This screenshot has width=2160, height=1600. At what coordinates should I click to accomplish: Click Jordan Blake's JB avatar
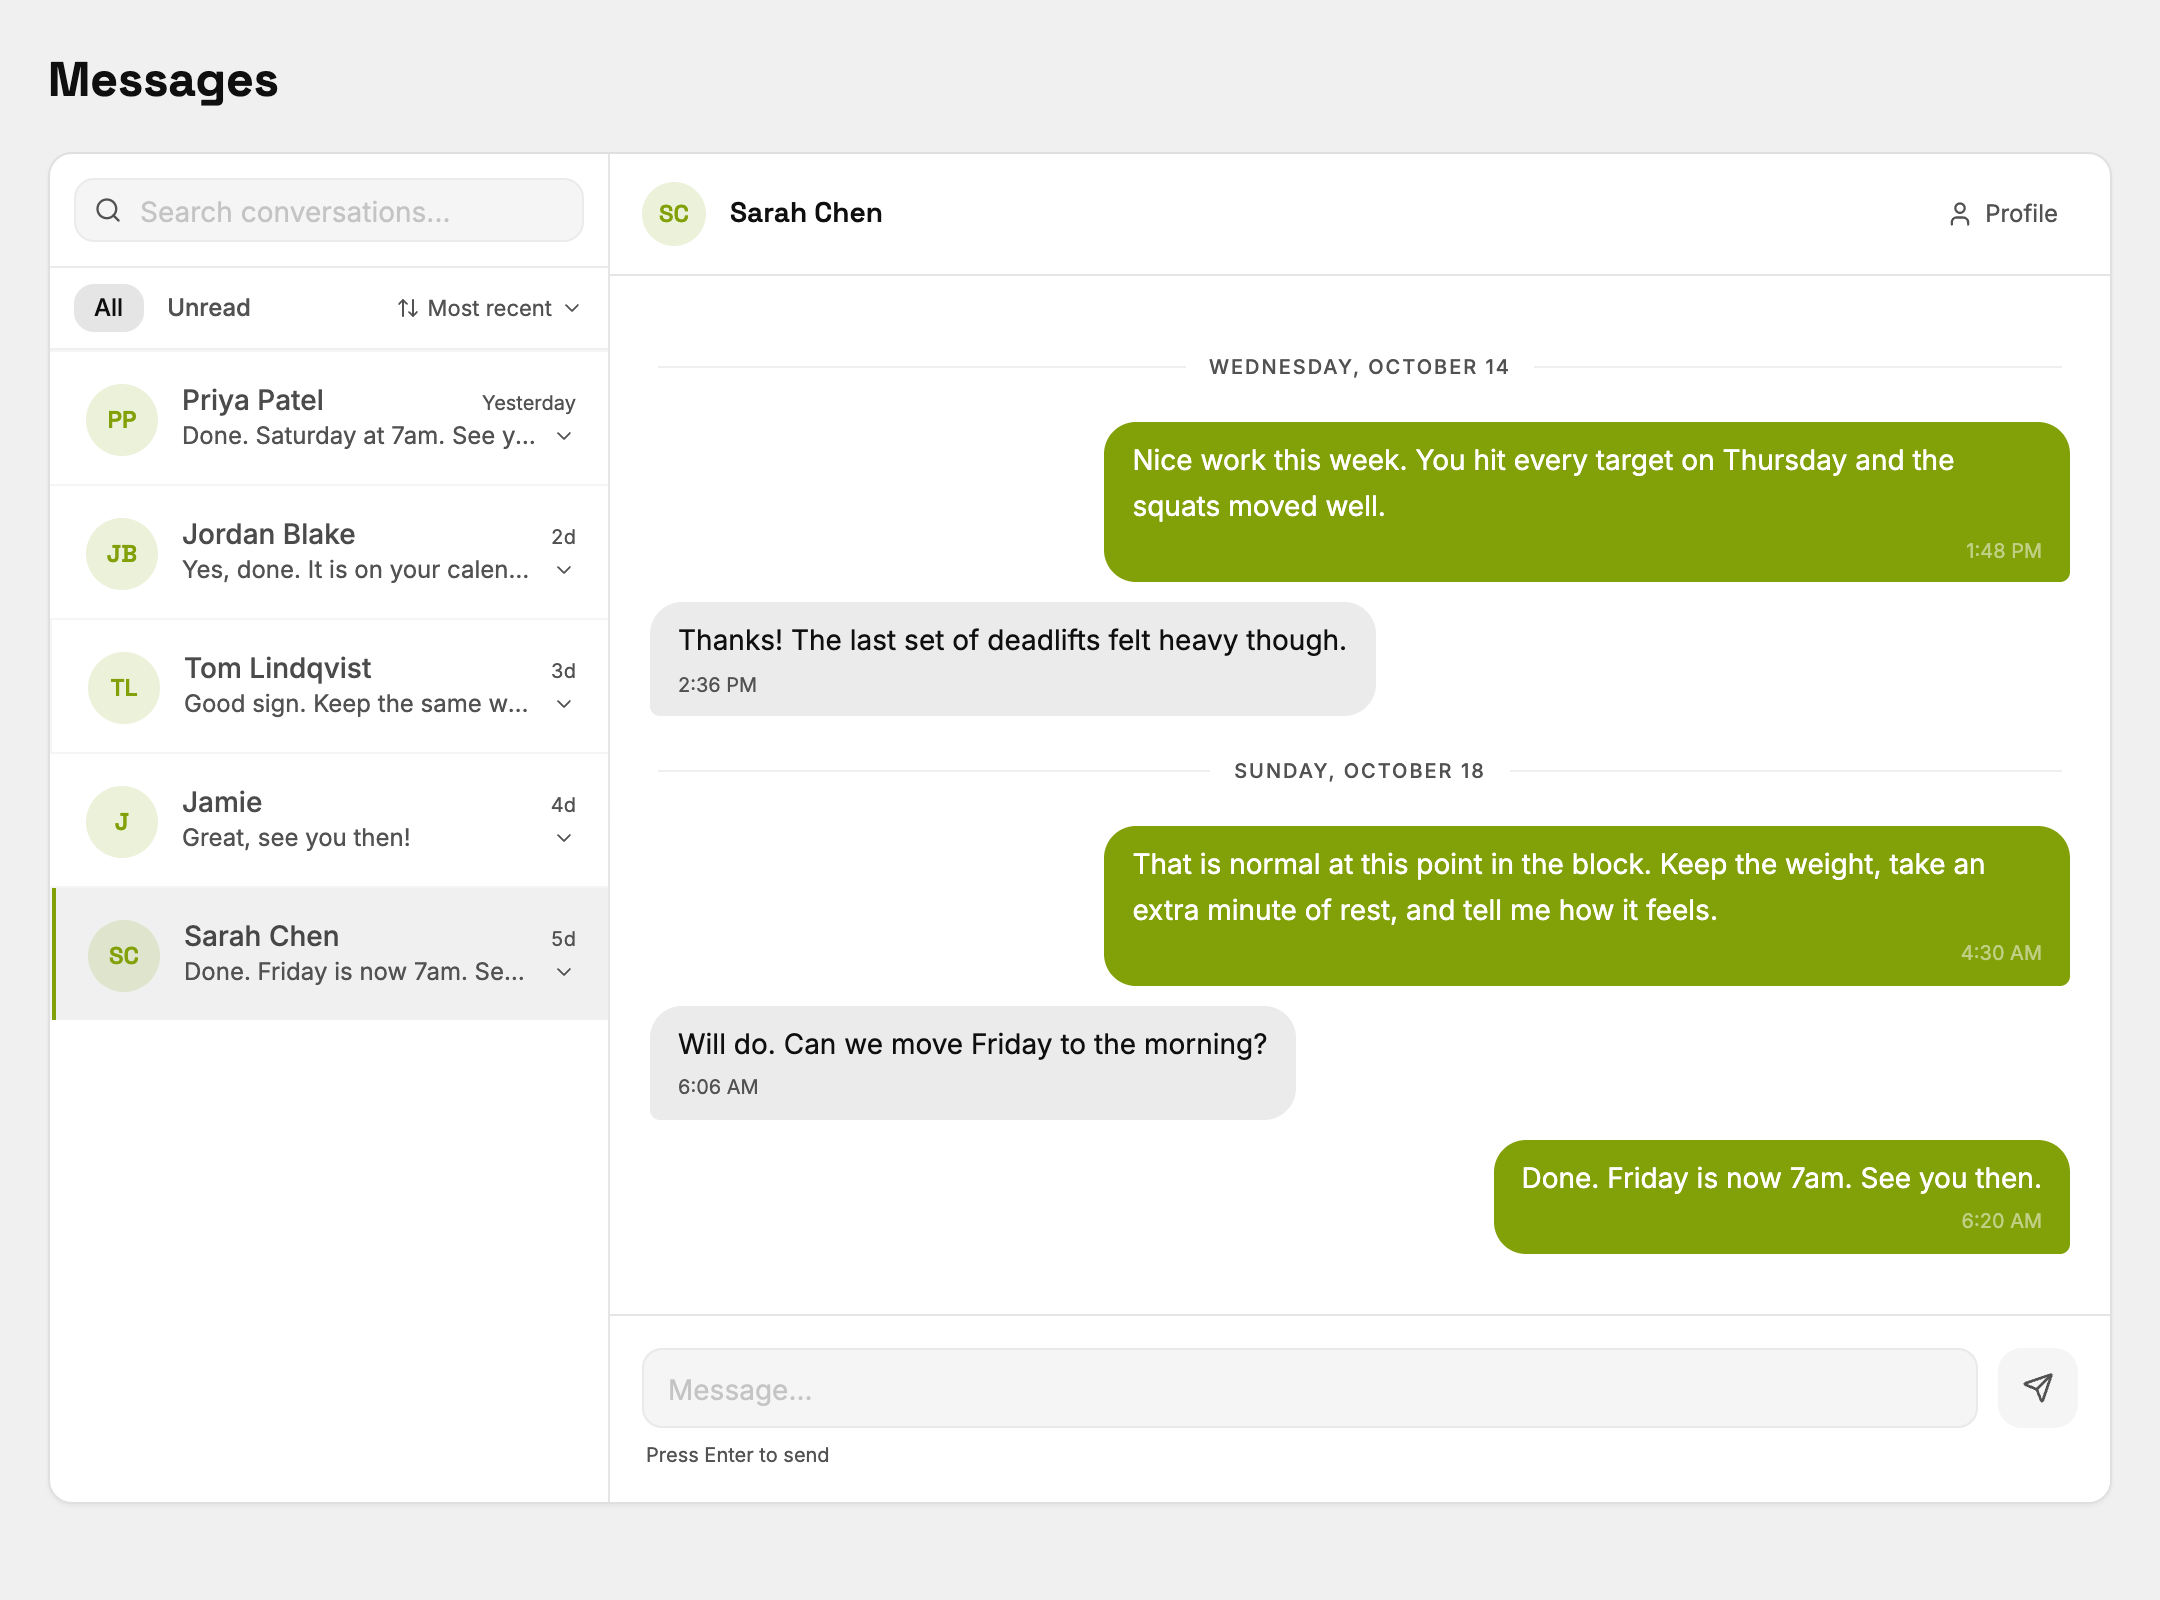[x=122, y=554]
